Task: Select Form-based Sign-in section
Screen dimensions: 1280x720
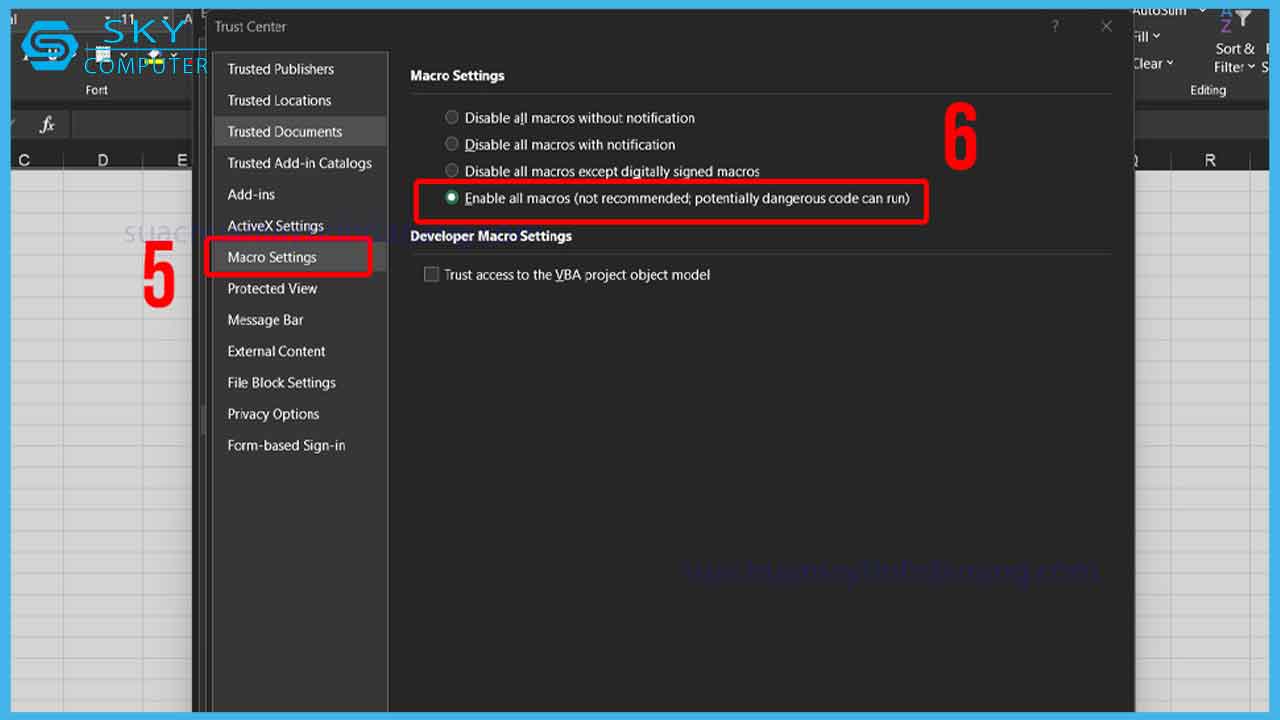Action: [x=300, y=445]
